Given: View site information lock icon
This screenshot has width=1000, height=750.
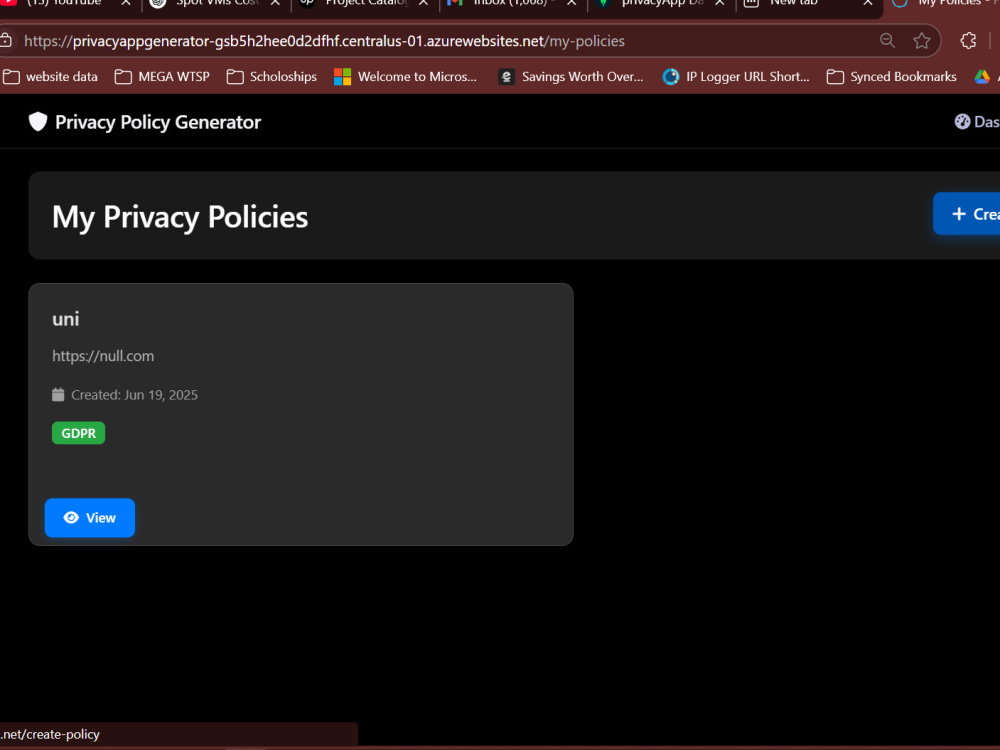Looking at the screenshot, I should pos(6,41).
